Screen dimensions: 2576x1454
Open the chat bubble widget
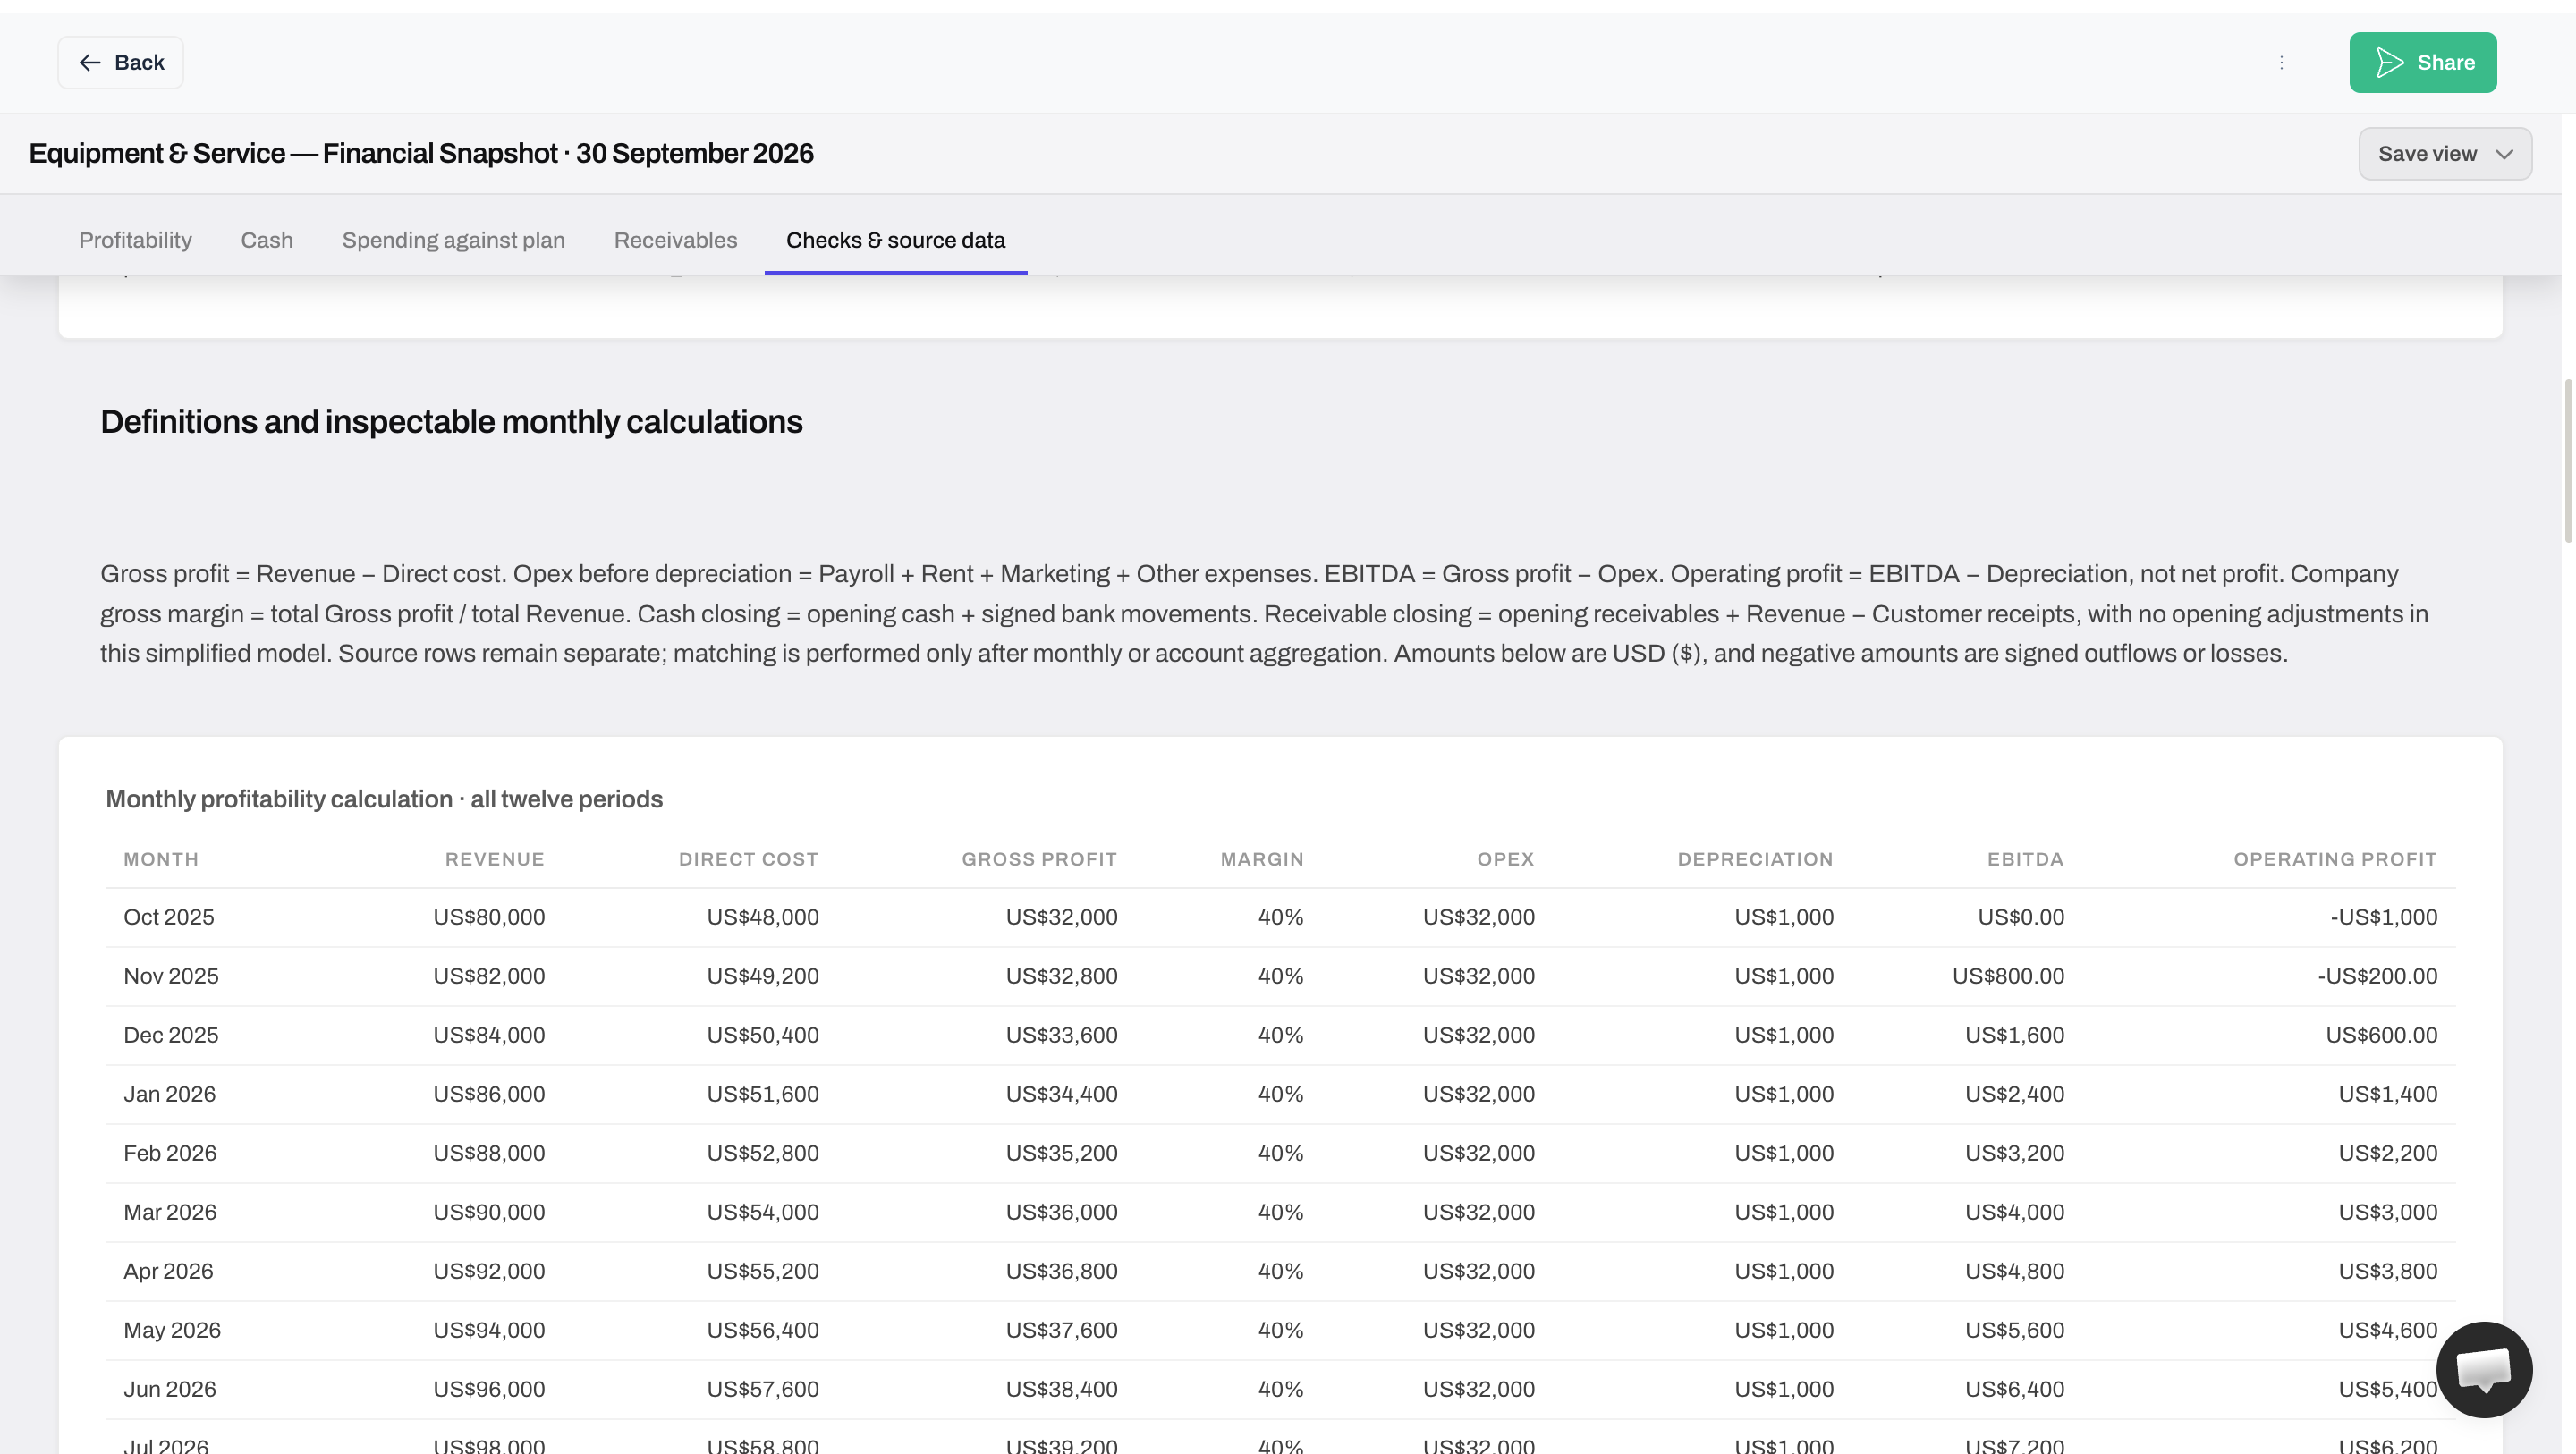[2483, 1369]
